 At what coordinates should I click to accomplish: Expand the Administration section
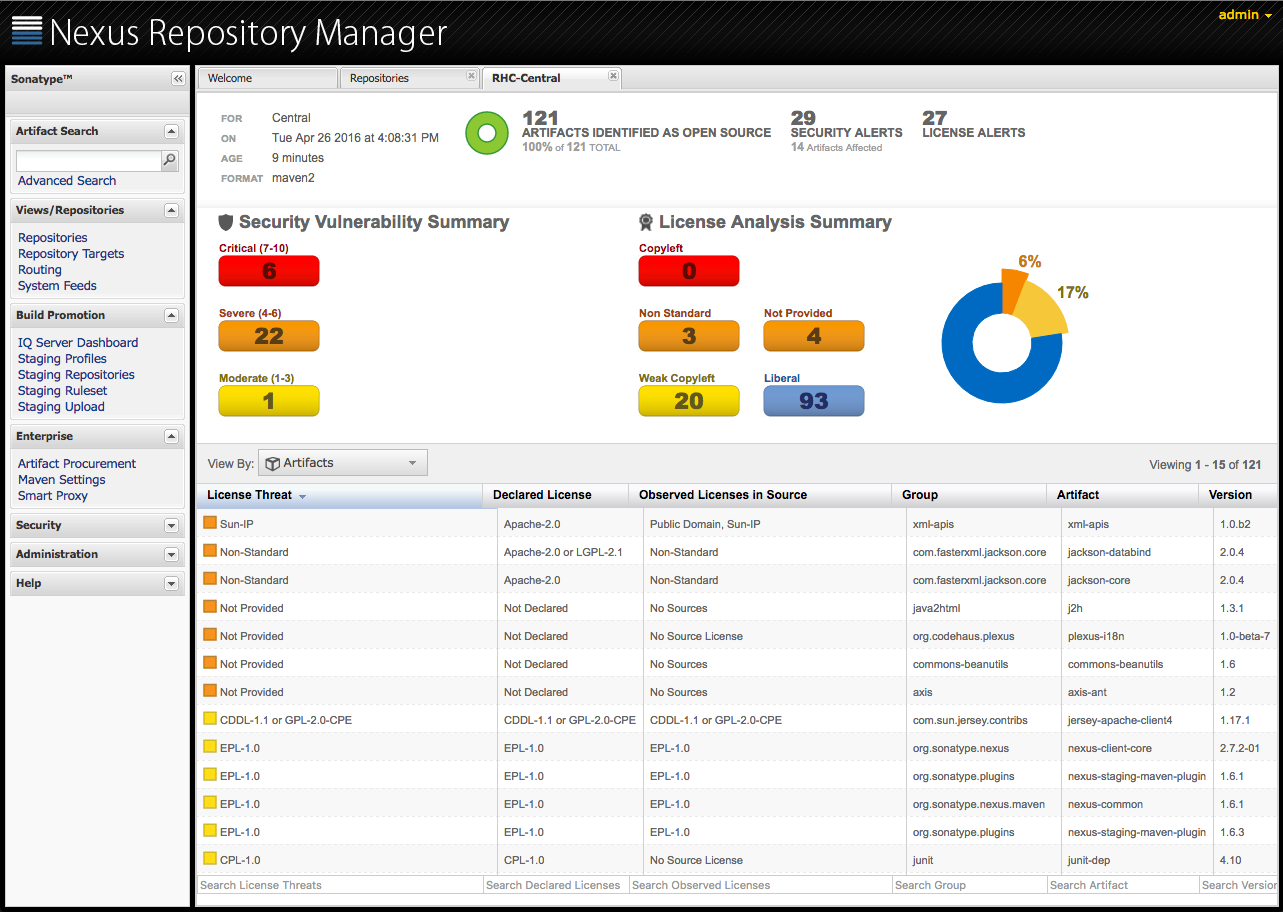tap(171, 554)
